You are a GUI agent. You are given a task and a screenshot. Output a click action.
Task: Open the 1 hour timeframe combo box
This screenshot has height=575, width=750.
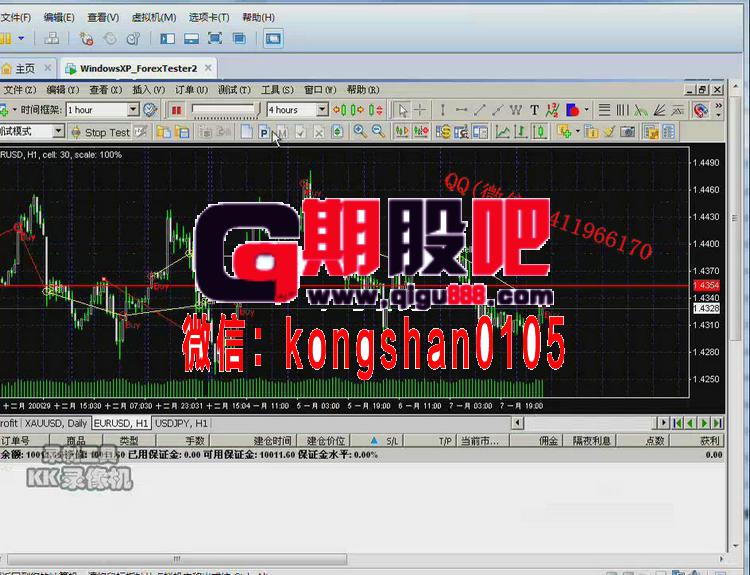(102, 110)
